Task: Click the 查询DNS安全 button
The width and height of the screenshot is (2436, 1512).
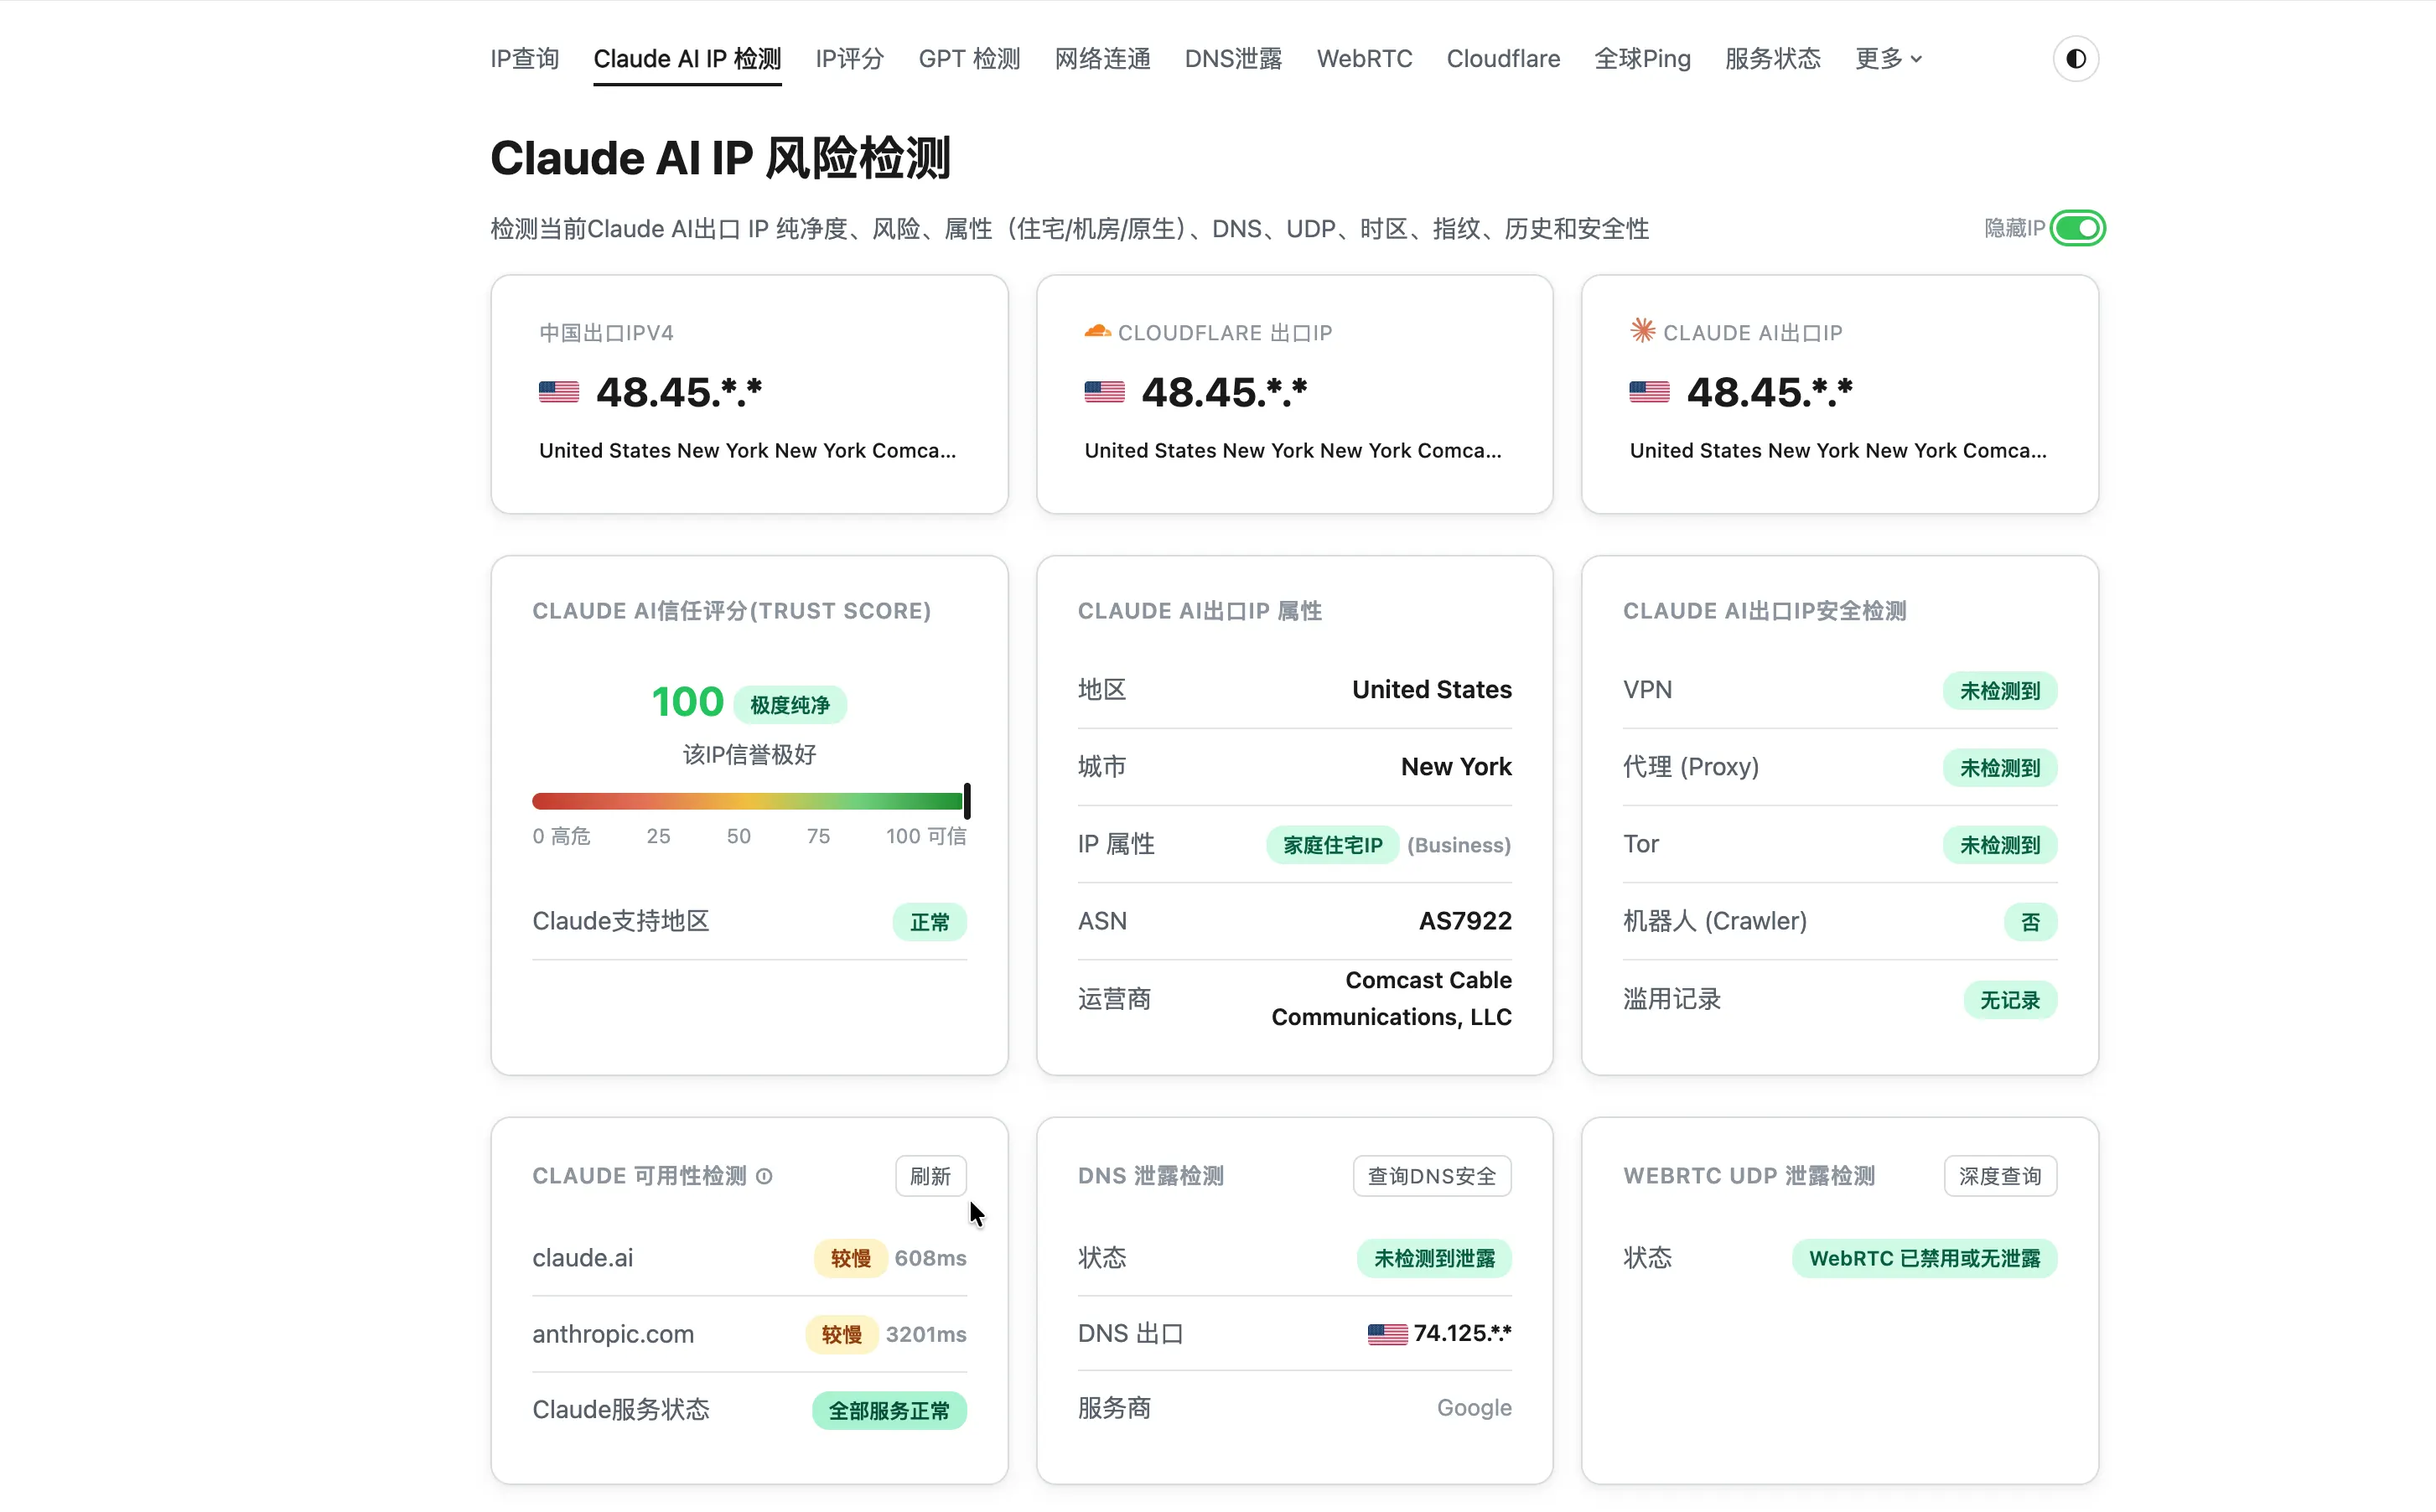Action: pyautogui.click(x=1432, y=1176)
